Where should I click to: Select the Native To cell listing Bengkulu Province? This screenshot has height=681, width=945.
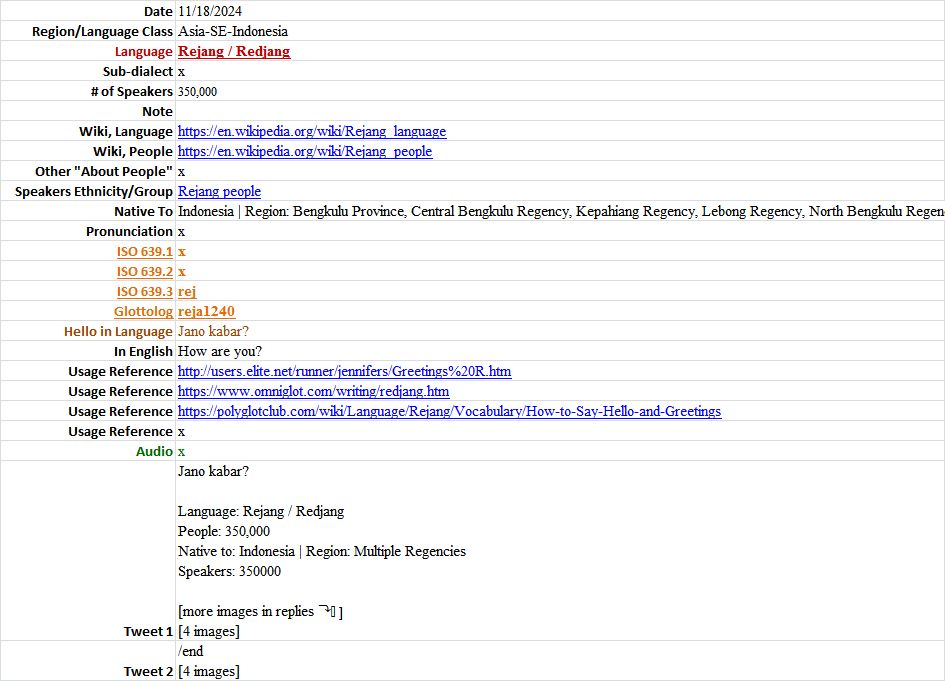tap(560, 212)
